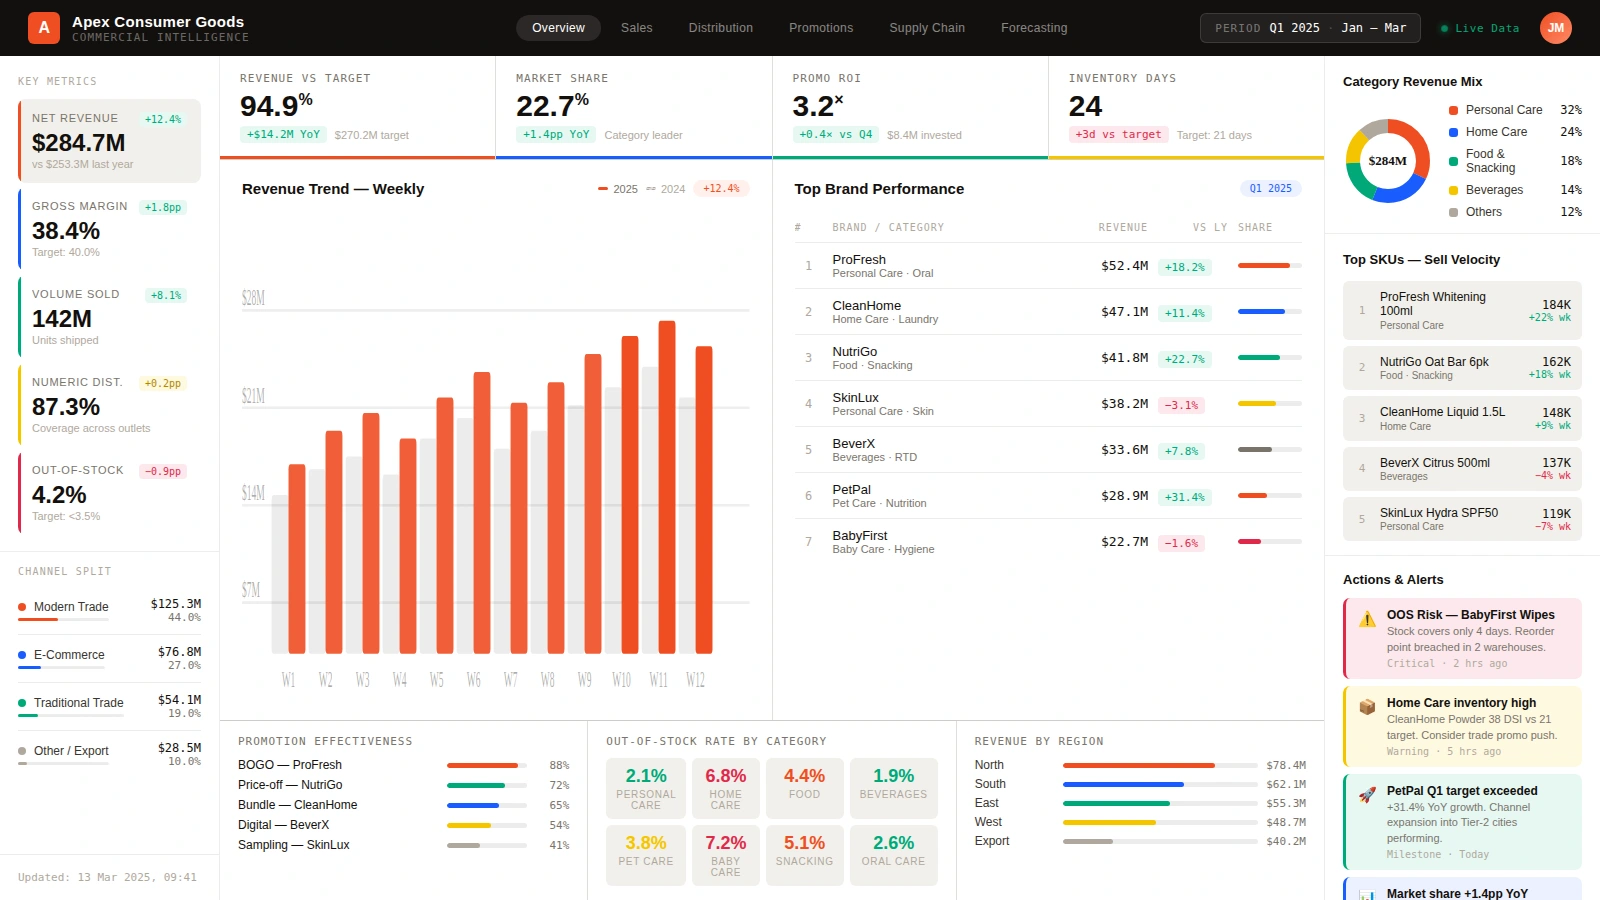The height and width of the screenshot is (900, 1600).
Task: Select the Modern Trade channel color dot
Action: coord(22,606)
